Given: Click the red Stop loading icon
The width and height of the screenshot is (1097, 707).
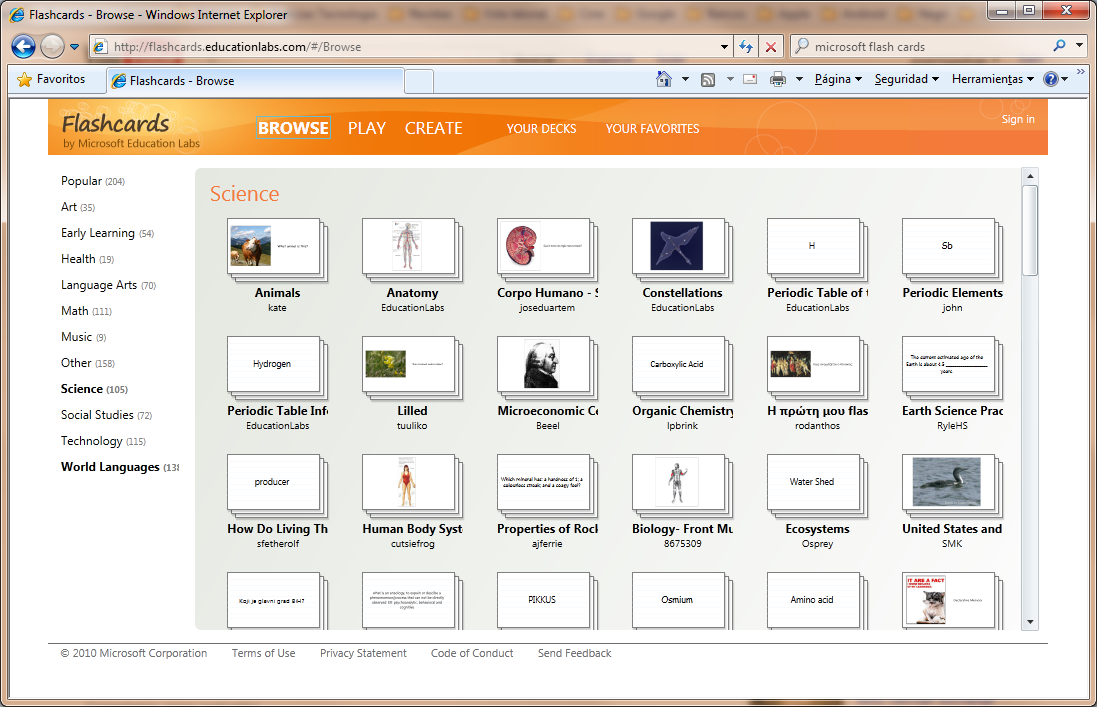Looking at the screenshot, I should [770, 47].
